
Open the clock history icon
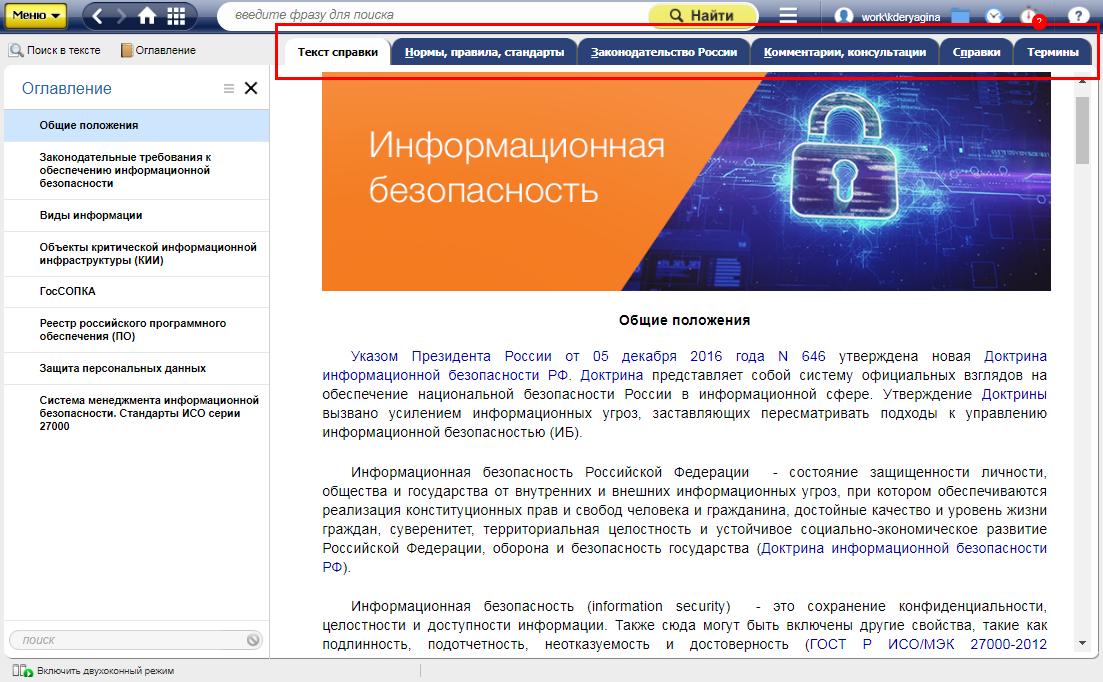click(x=994, y=15)
